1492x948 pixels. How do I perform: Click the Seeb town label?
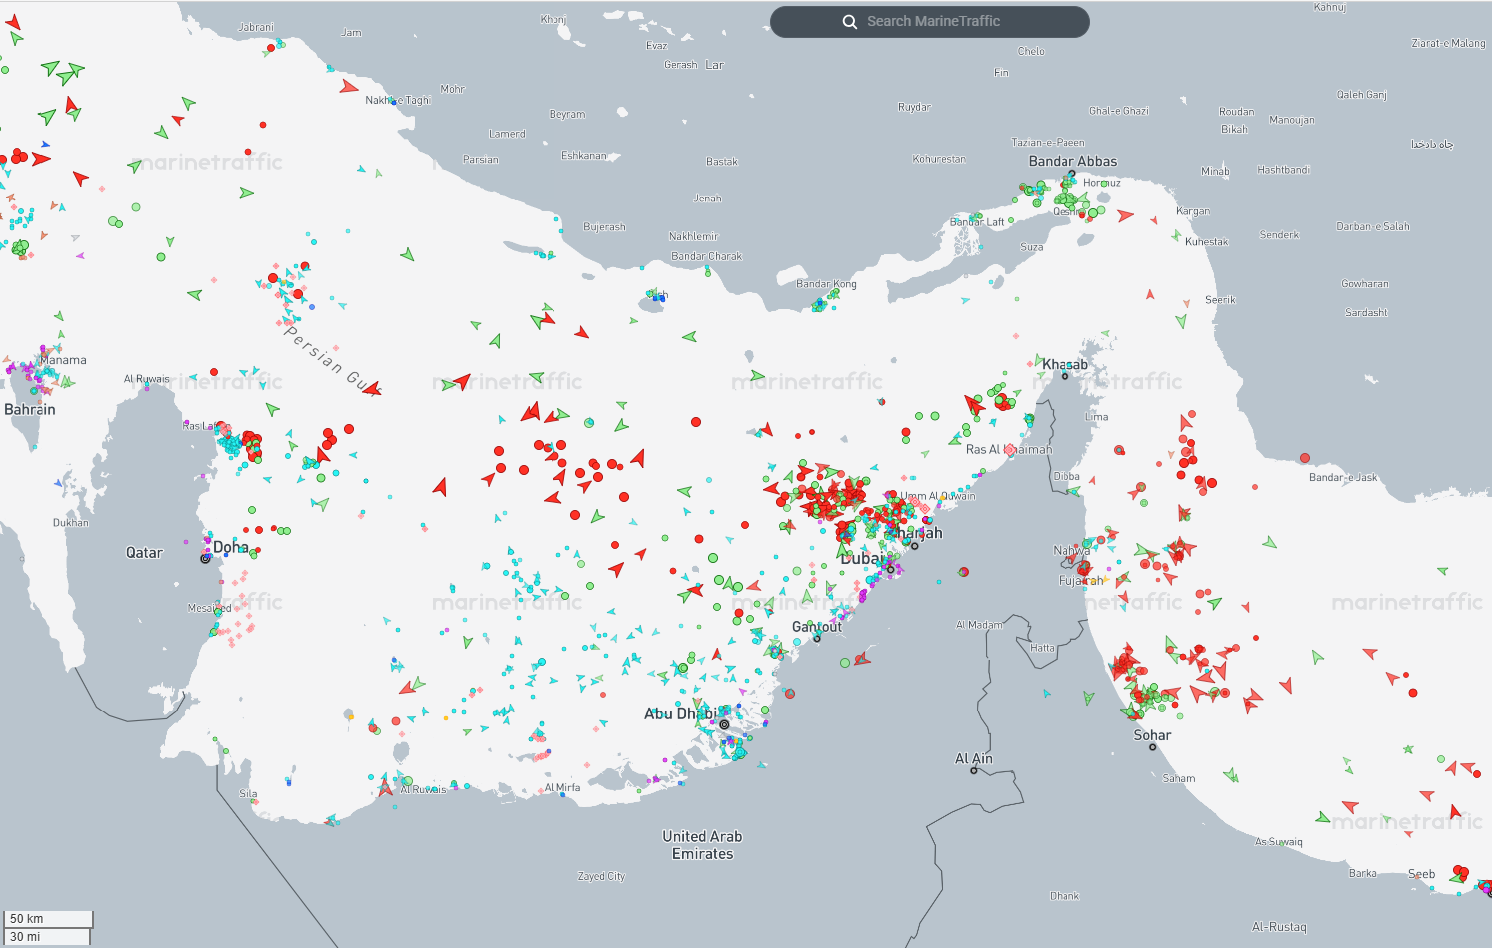click(x=1421, y=874)
